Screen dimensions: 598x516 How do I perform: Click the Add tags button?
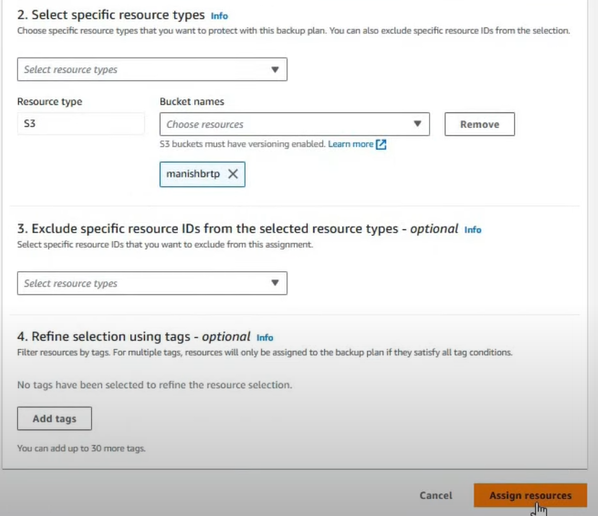(x=54, y=418)
